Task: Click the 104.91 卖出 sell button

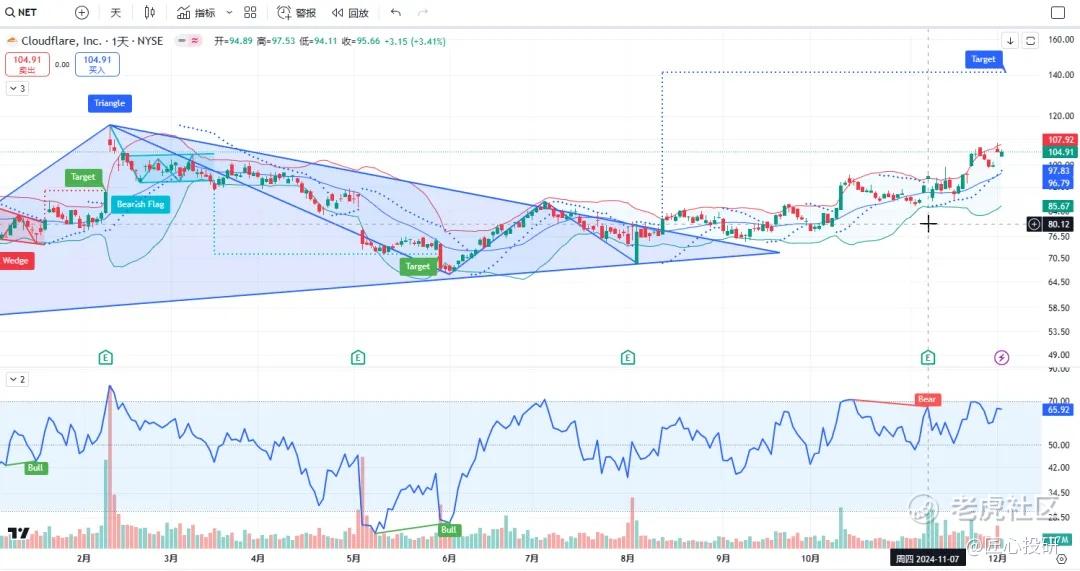Action: point(28,64)
